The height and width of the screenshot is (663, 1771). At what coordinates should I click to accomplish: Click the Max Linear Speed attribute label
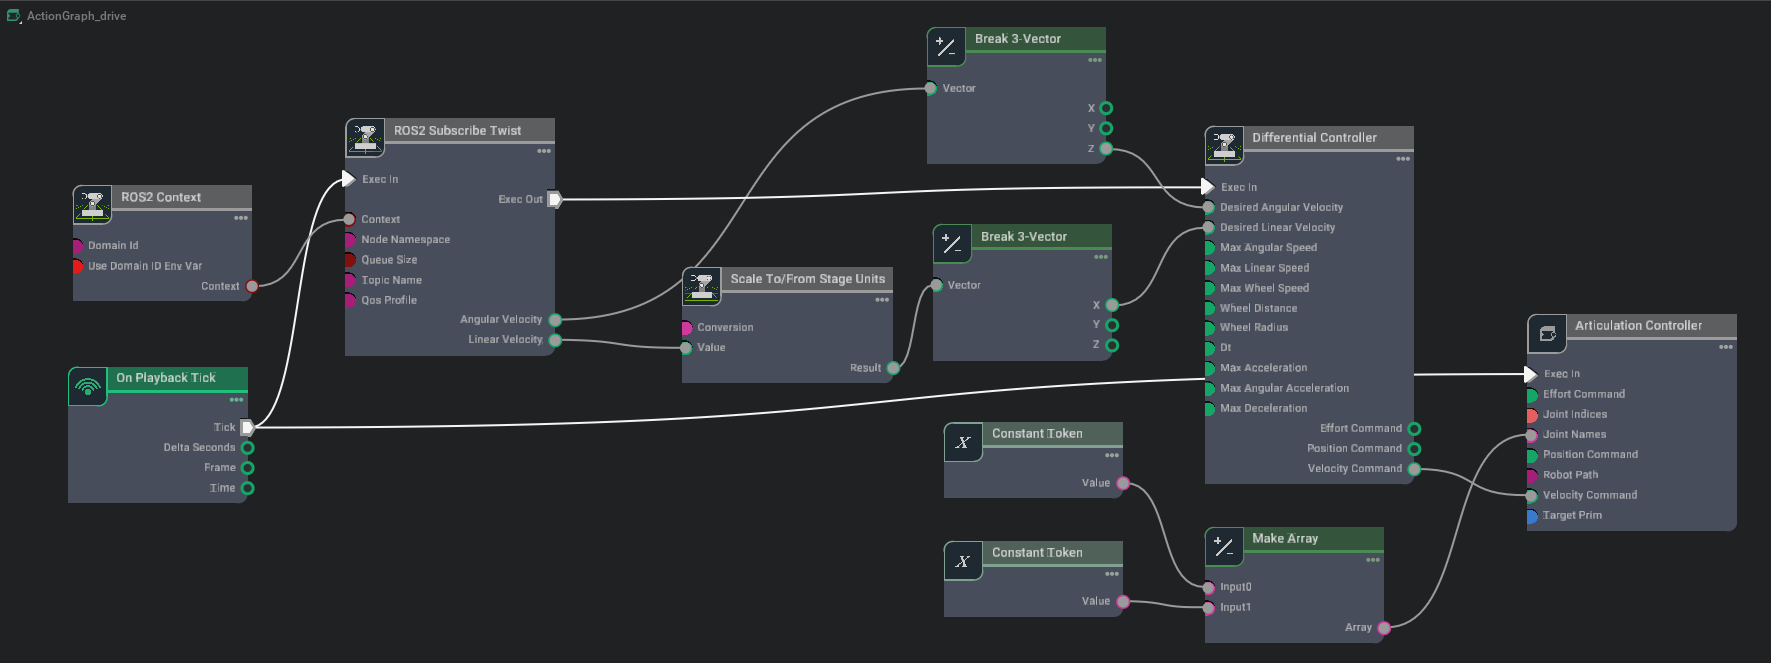(1264, 268)
